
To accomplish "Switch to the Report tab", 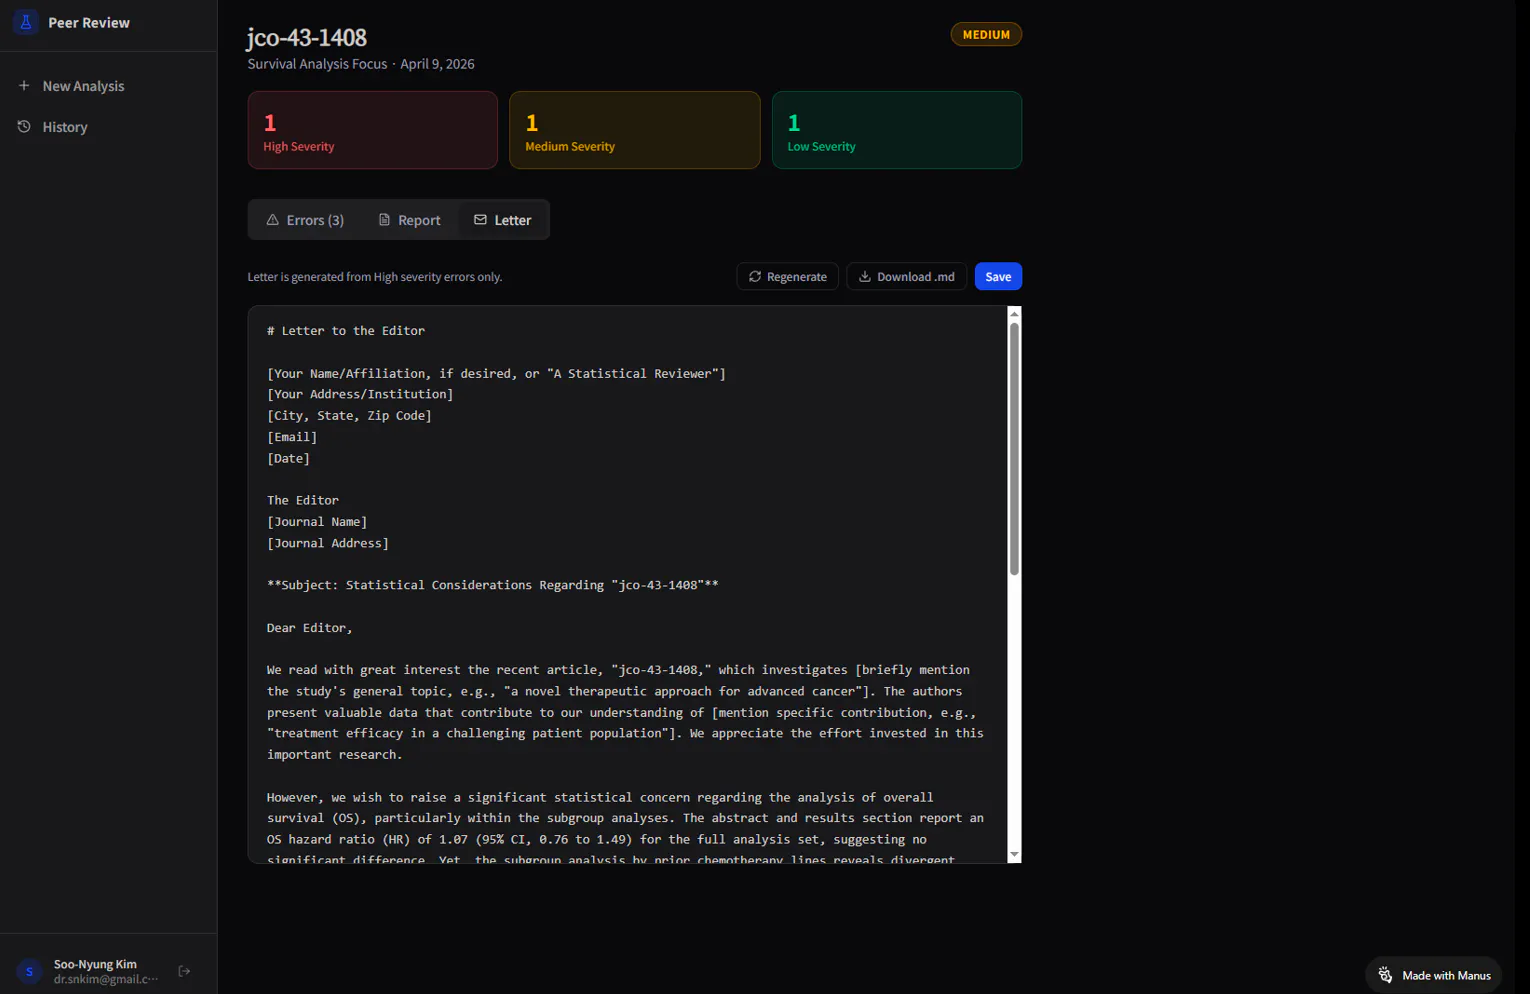I will pos(409,220).
